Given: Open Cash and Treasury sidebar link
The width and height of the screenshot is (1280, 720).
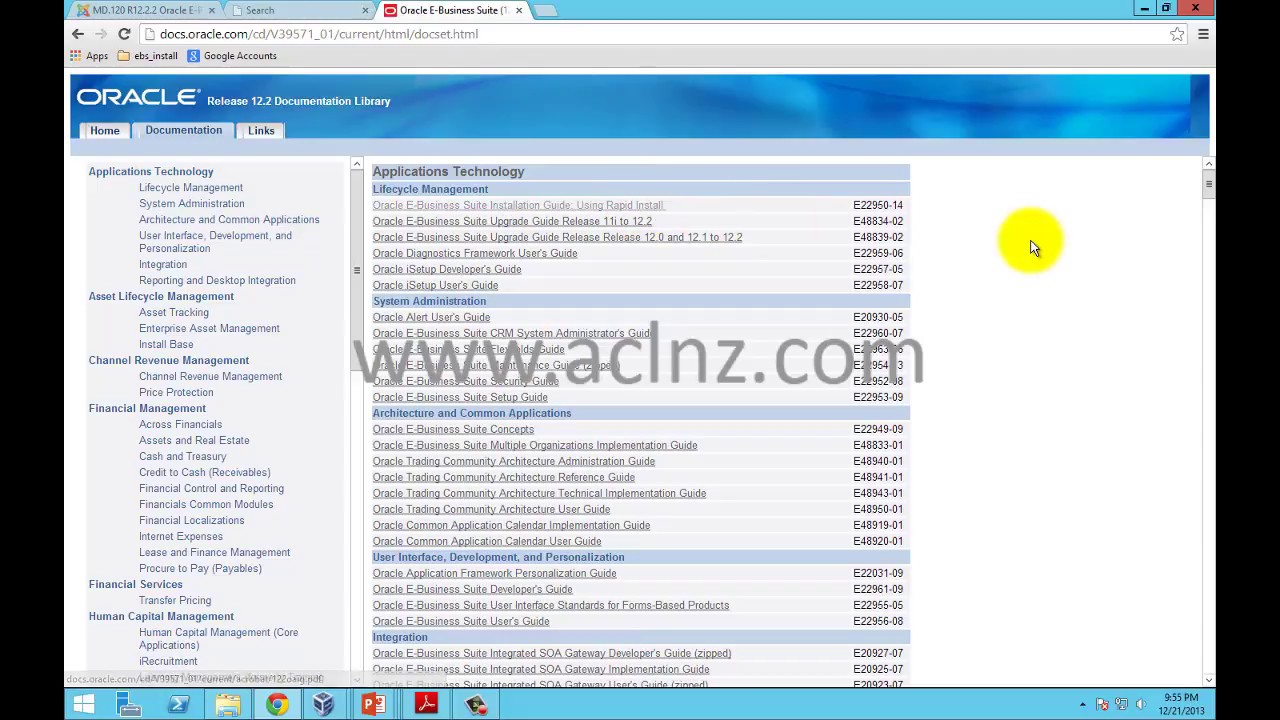Looking at the screenshot, I should point(183,457).
